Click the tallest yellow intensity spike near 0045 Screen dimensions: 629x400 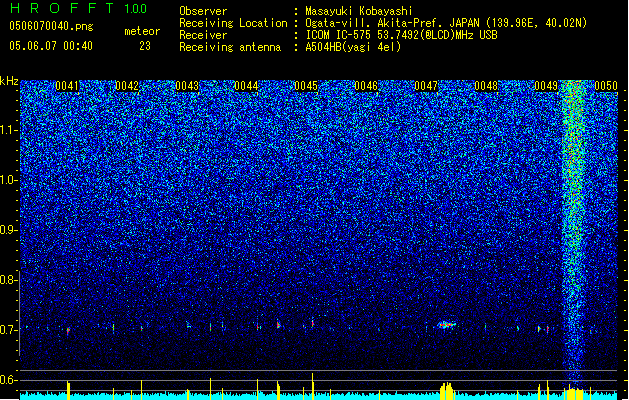312,386
